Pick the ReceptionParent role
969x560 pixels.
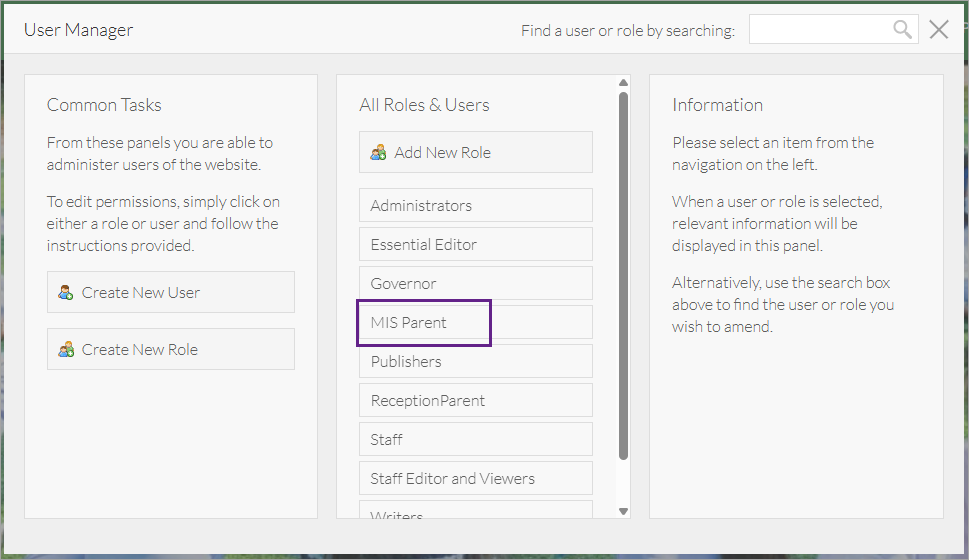pyautogui.click(x=475, y=400)
